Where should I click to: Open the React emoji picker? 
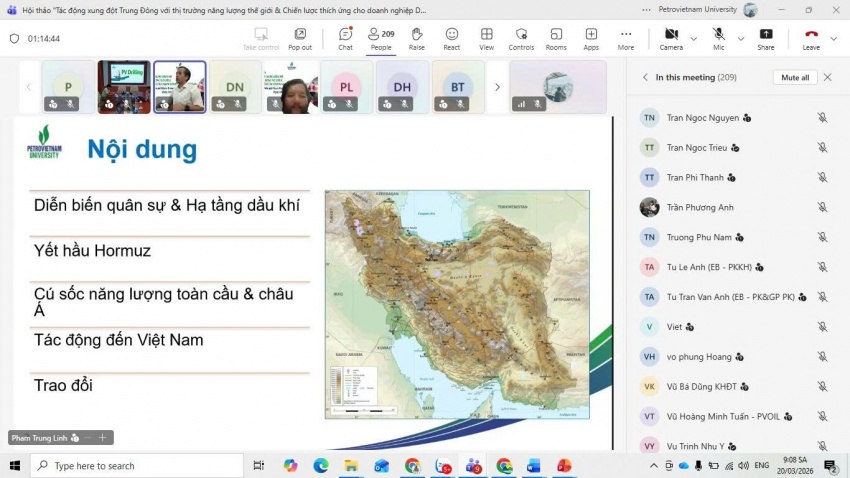pyautogui.click(x=451, y=38)
